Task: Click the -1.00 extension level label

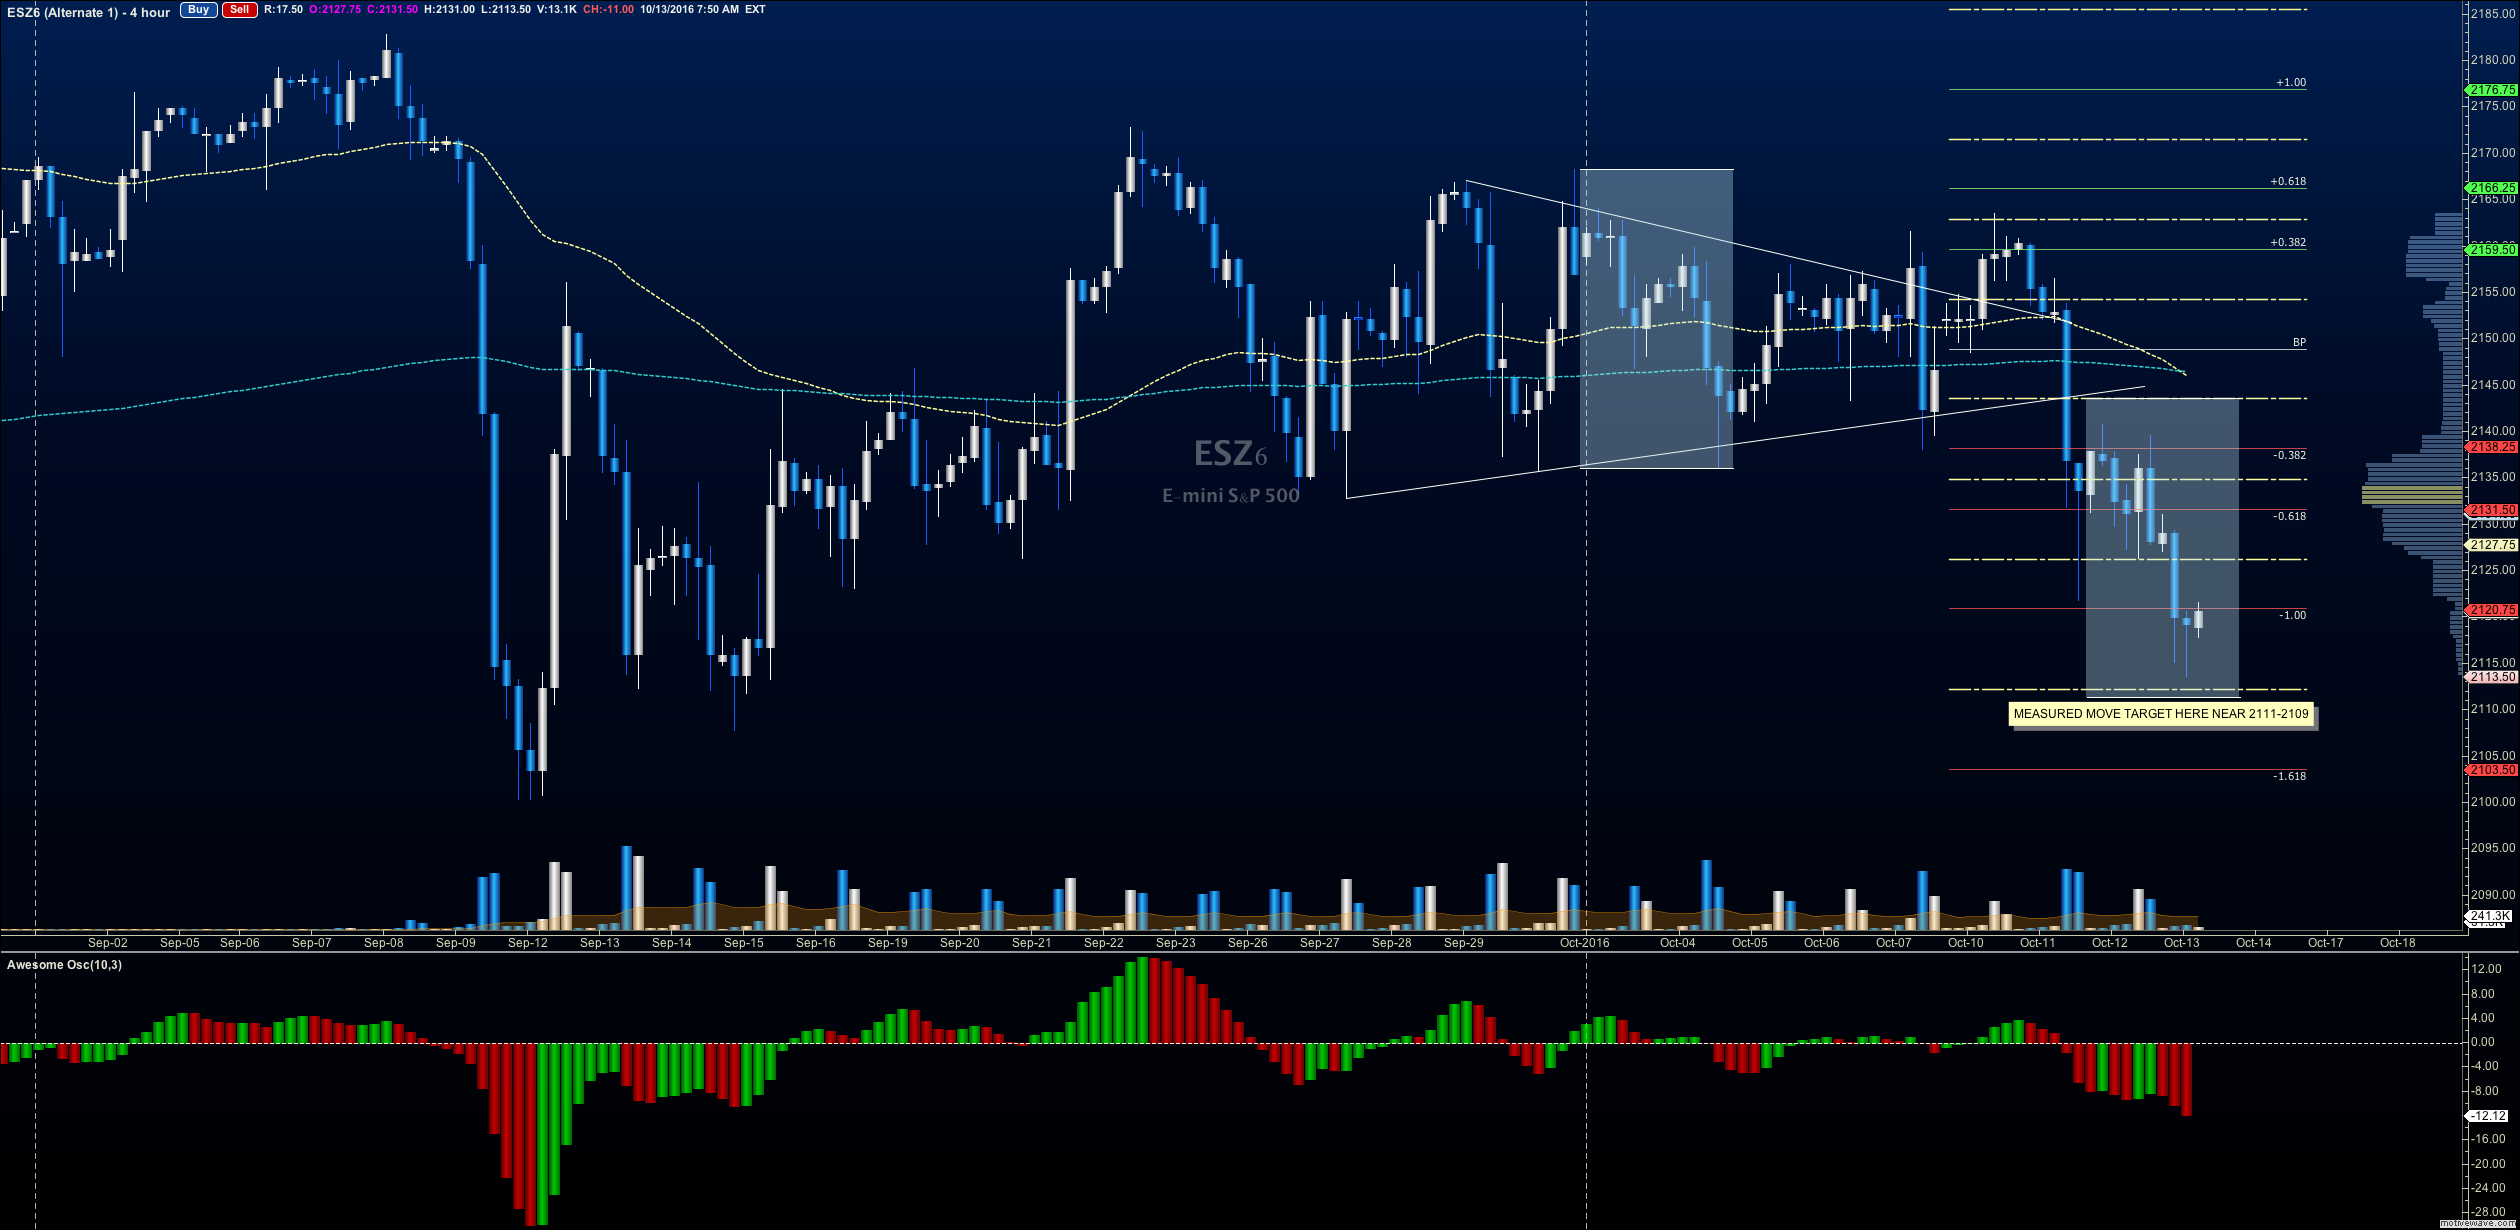Action: click(x=2292, y=616)
